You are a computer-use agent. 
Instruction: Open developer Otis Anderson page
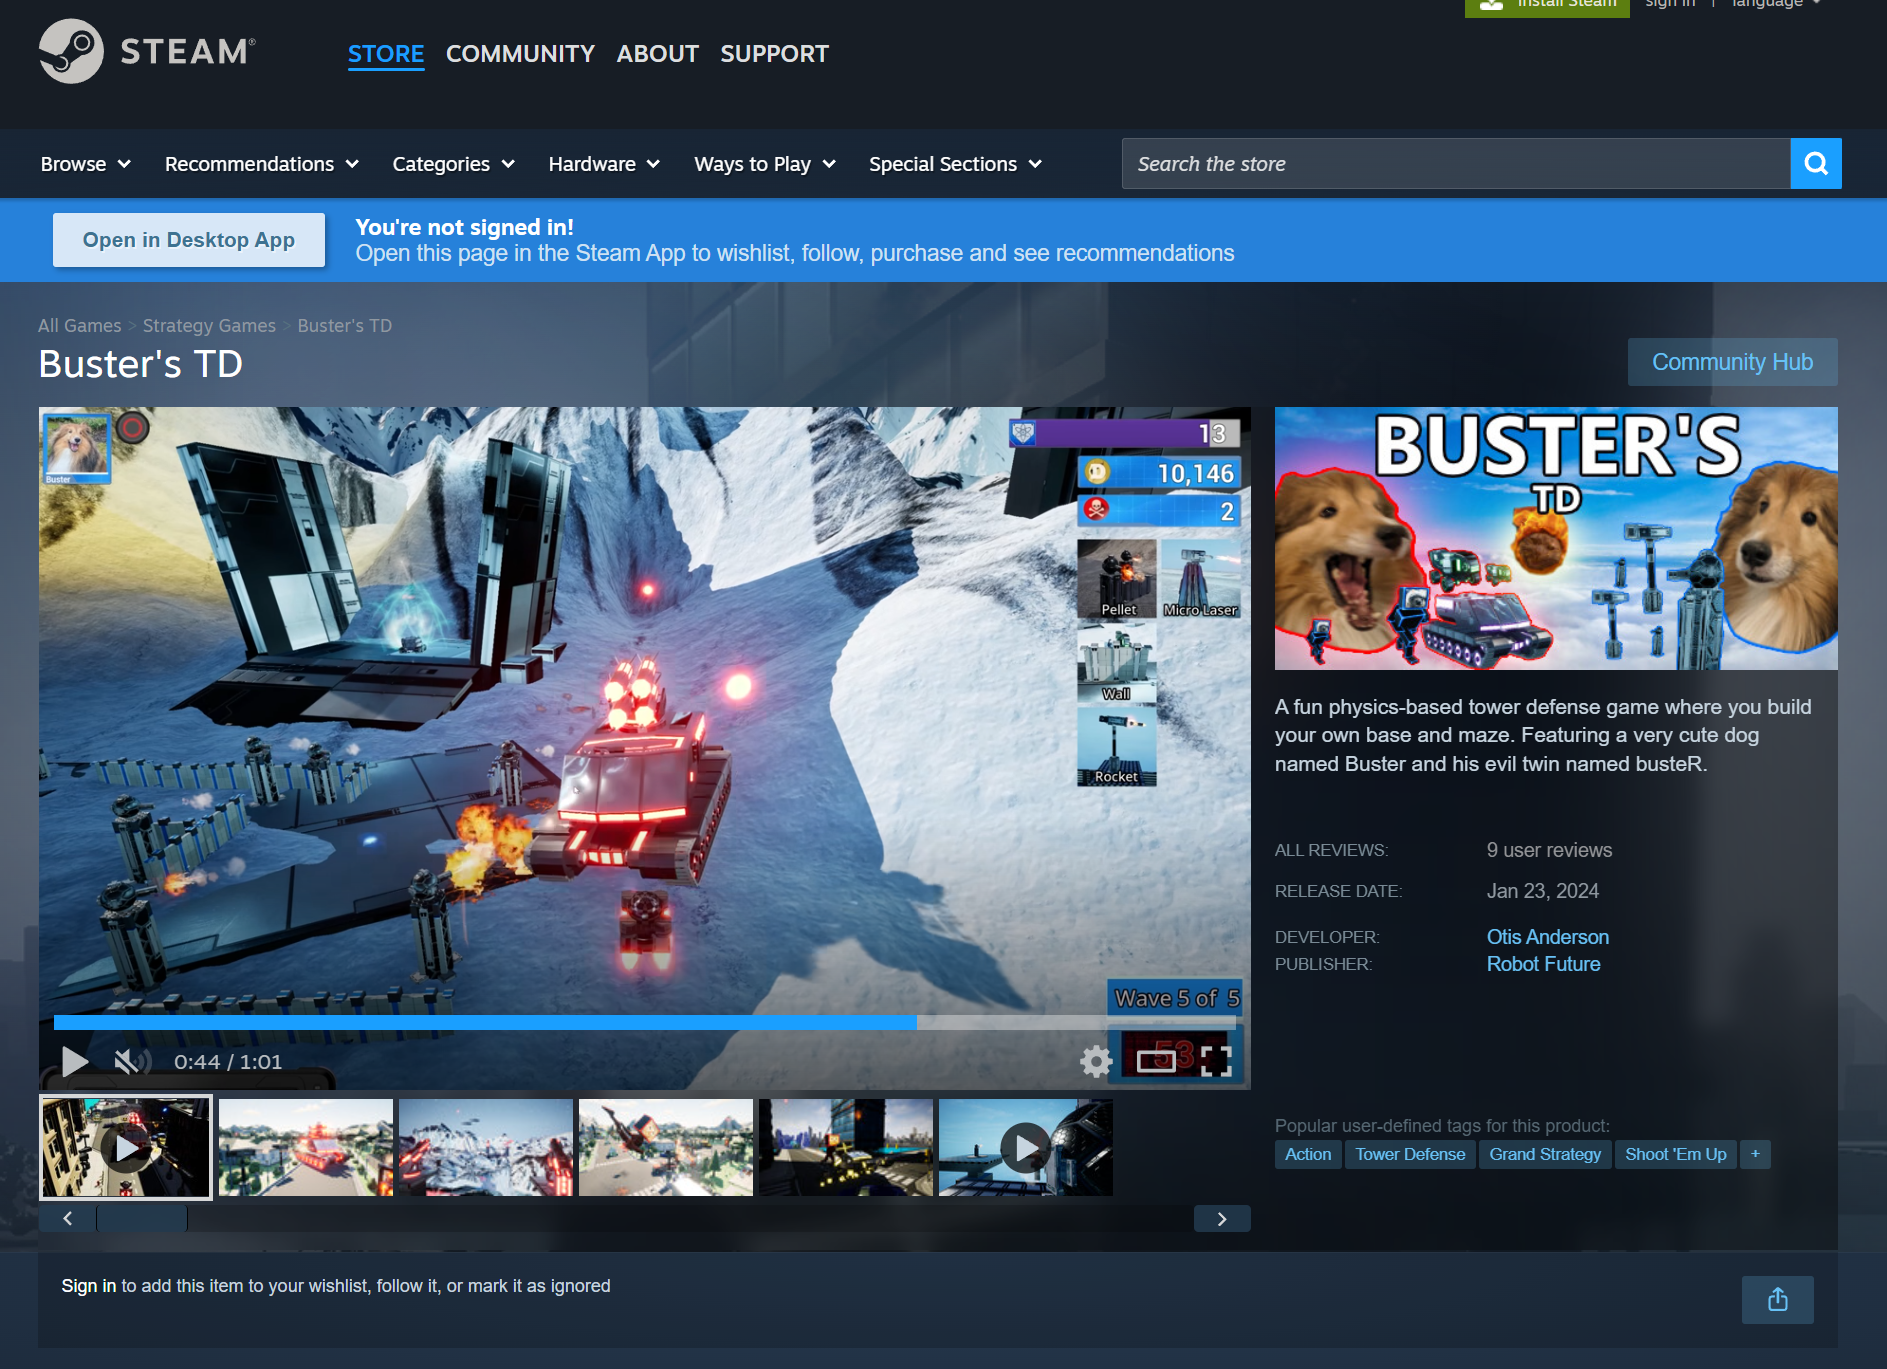pyautogui.click(x=1547, y=937)
